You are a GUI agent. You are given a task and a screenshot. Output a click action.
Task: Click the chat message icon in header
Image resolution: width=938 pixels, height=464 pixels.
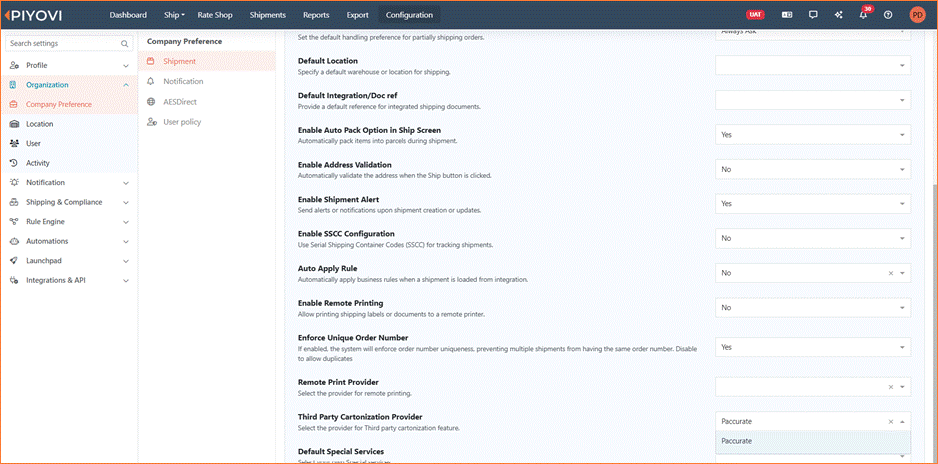[x=812, y=15]
